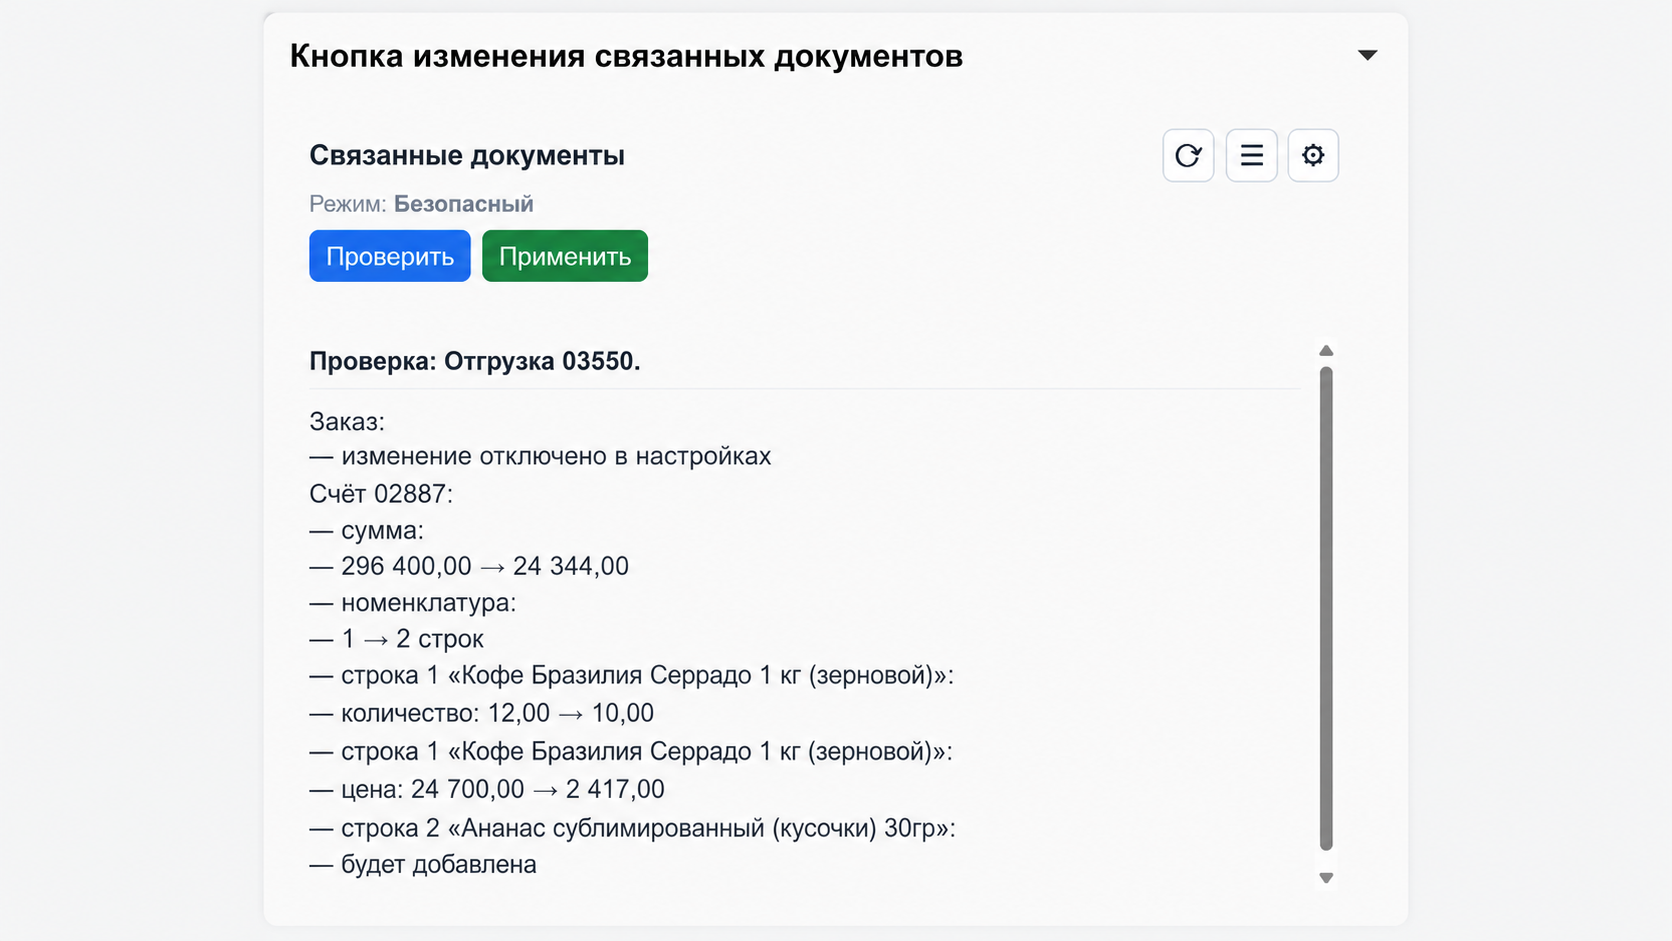Collapse the Кнопка изменения связанных документов section
Image resolution: width=1672 pixels, height=941 pixels.
pyautogui.click(x=1367, y=55)
